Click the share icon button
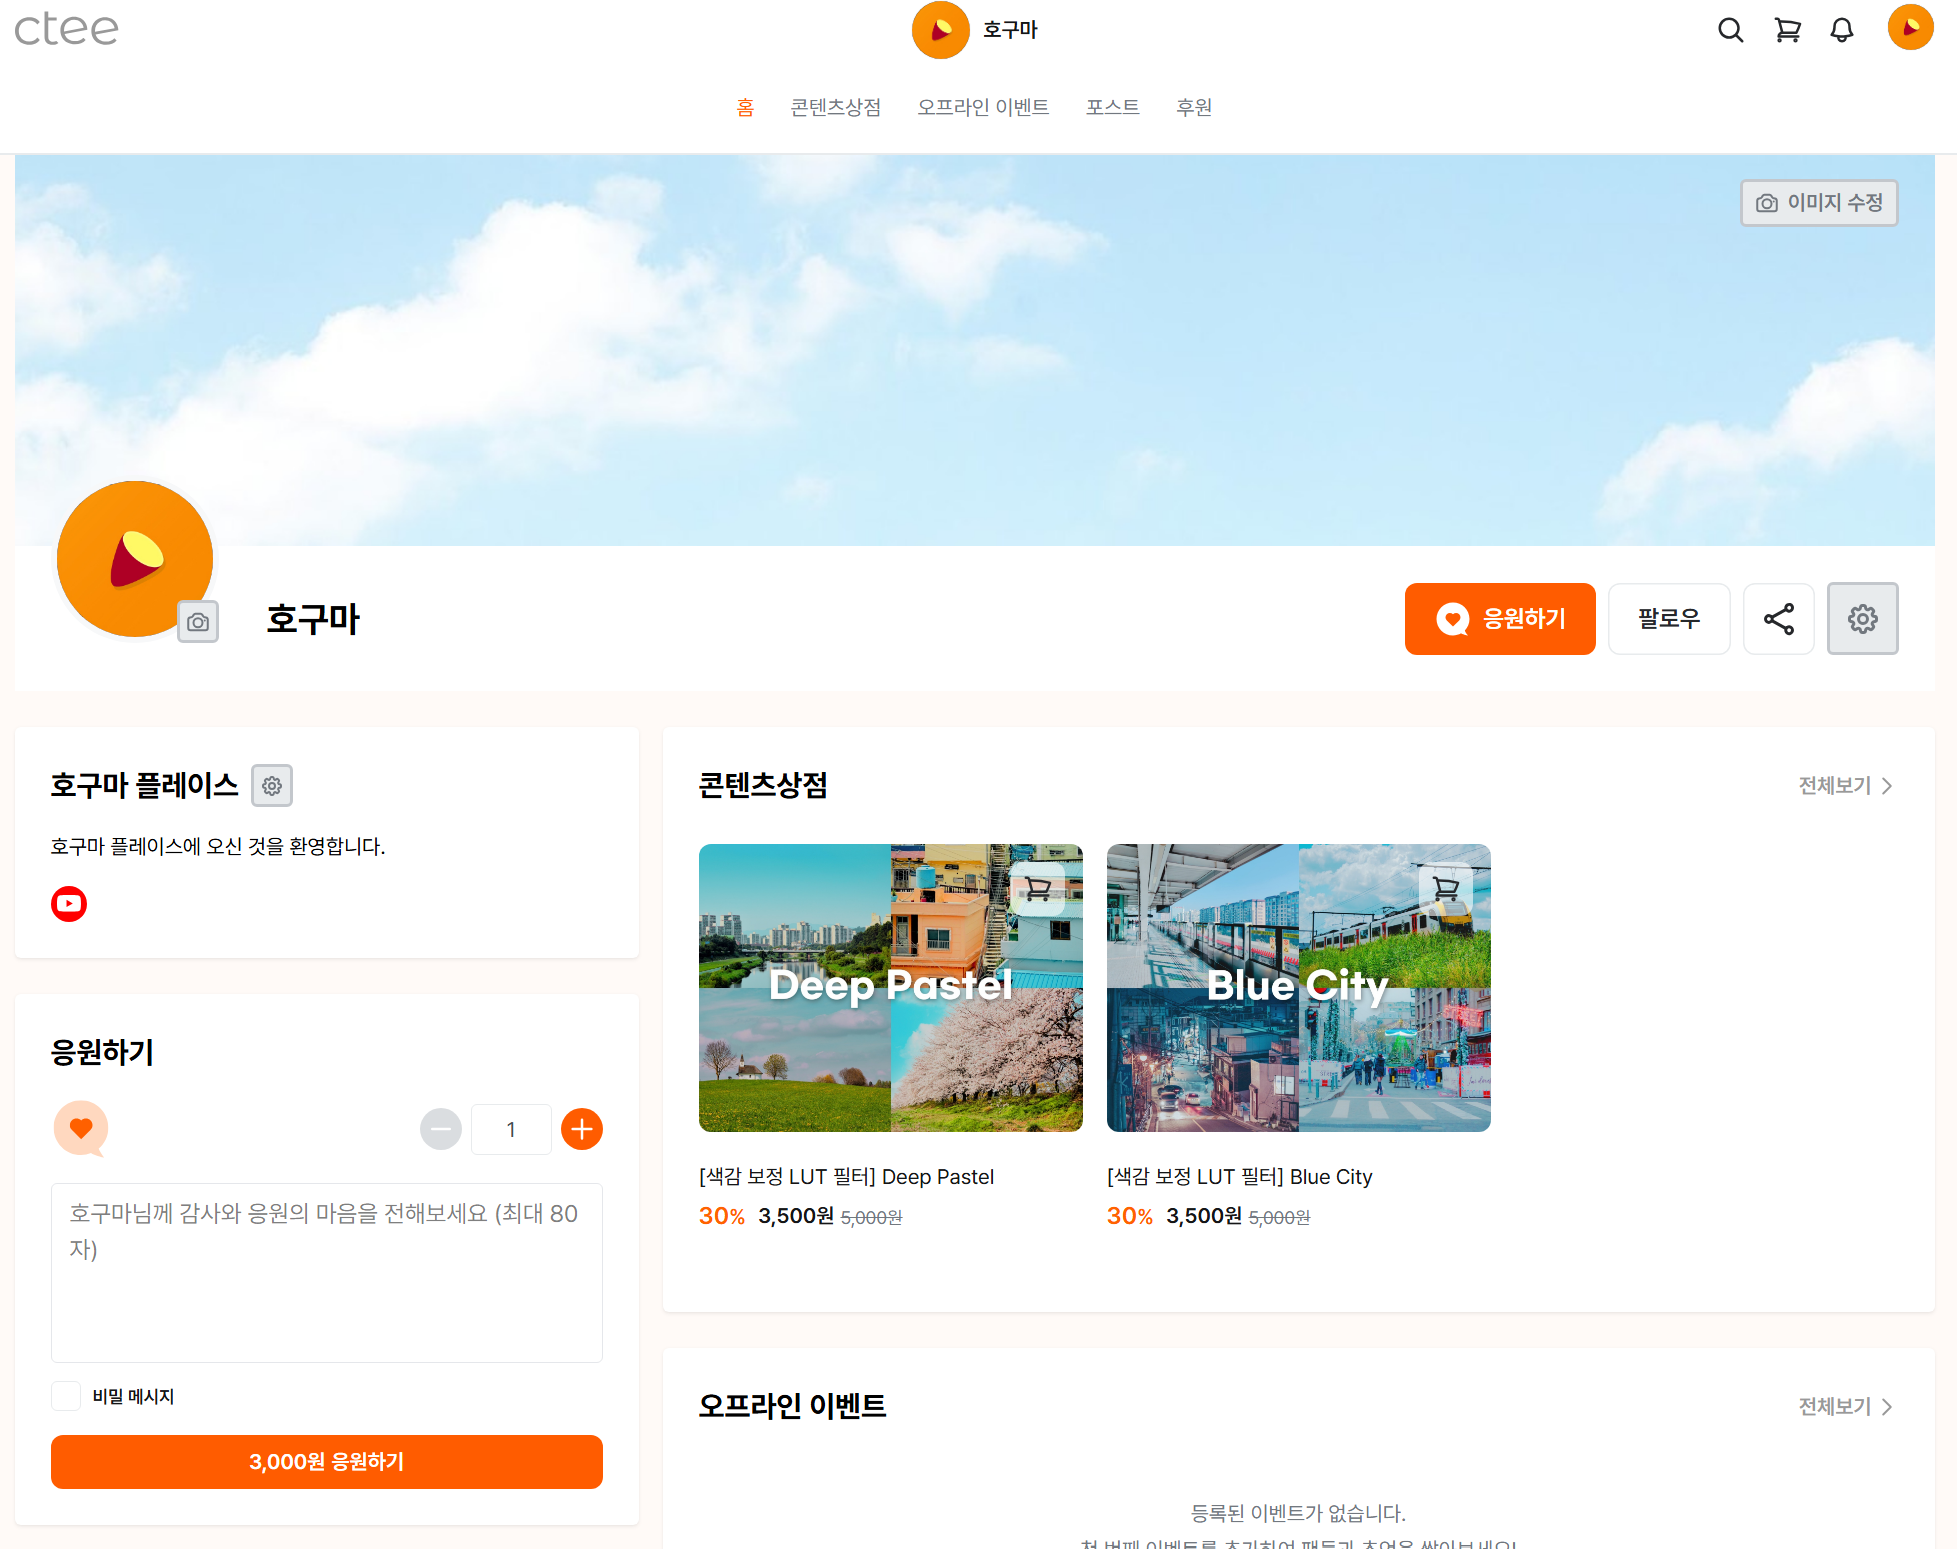Viewport: 1957px width, 1549px height. click(x=1778, y=619)
